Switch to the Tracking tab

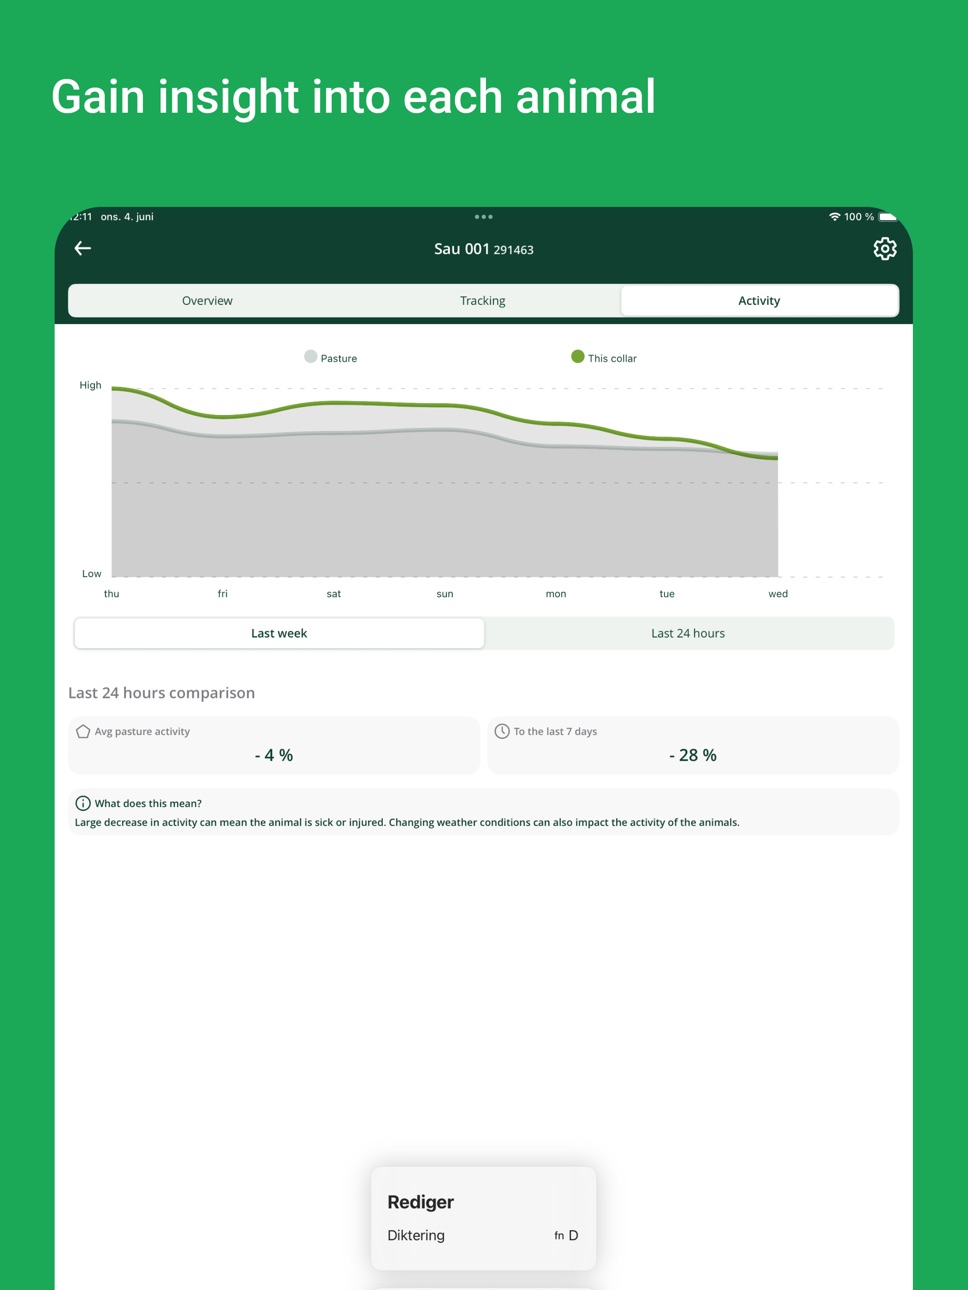click(483, 300)
